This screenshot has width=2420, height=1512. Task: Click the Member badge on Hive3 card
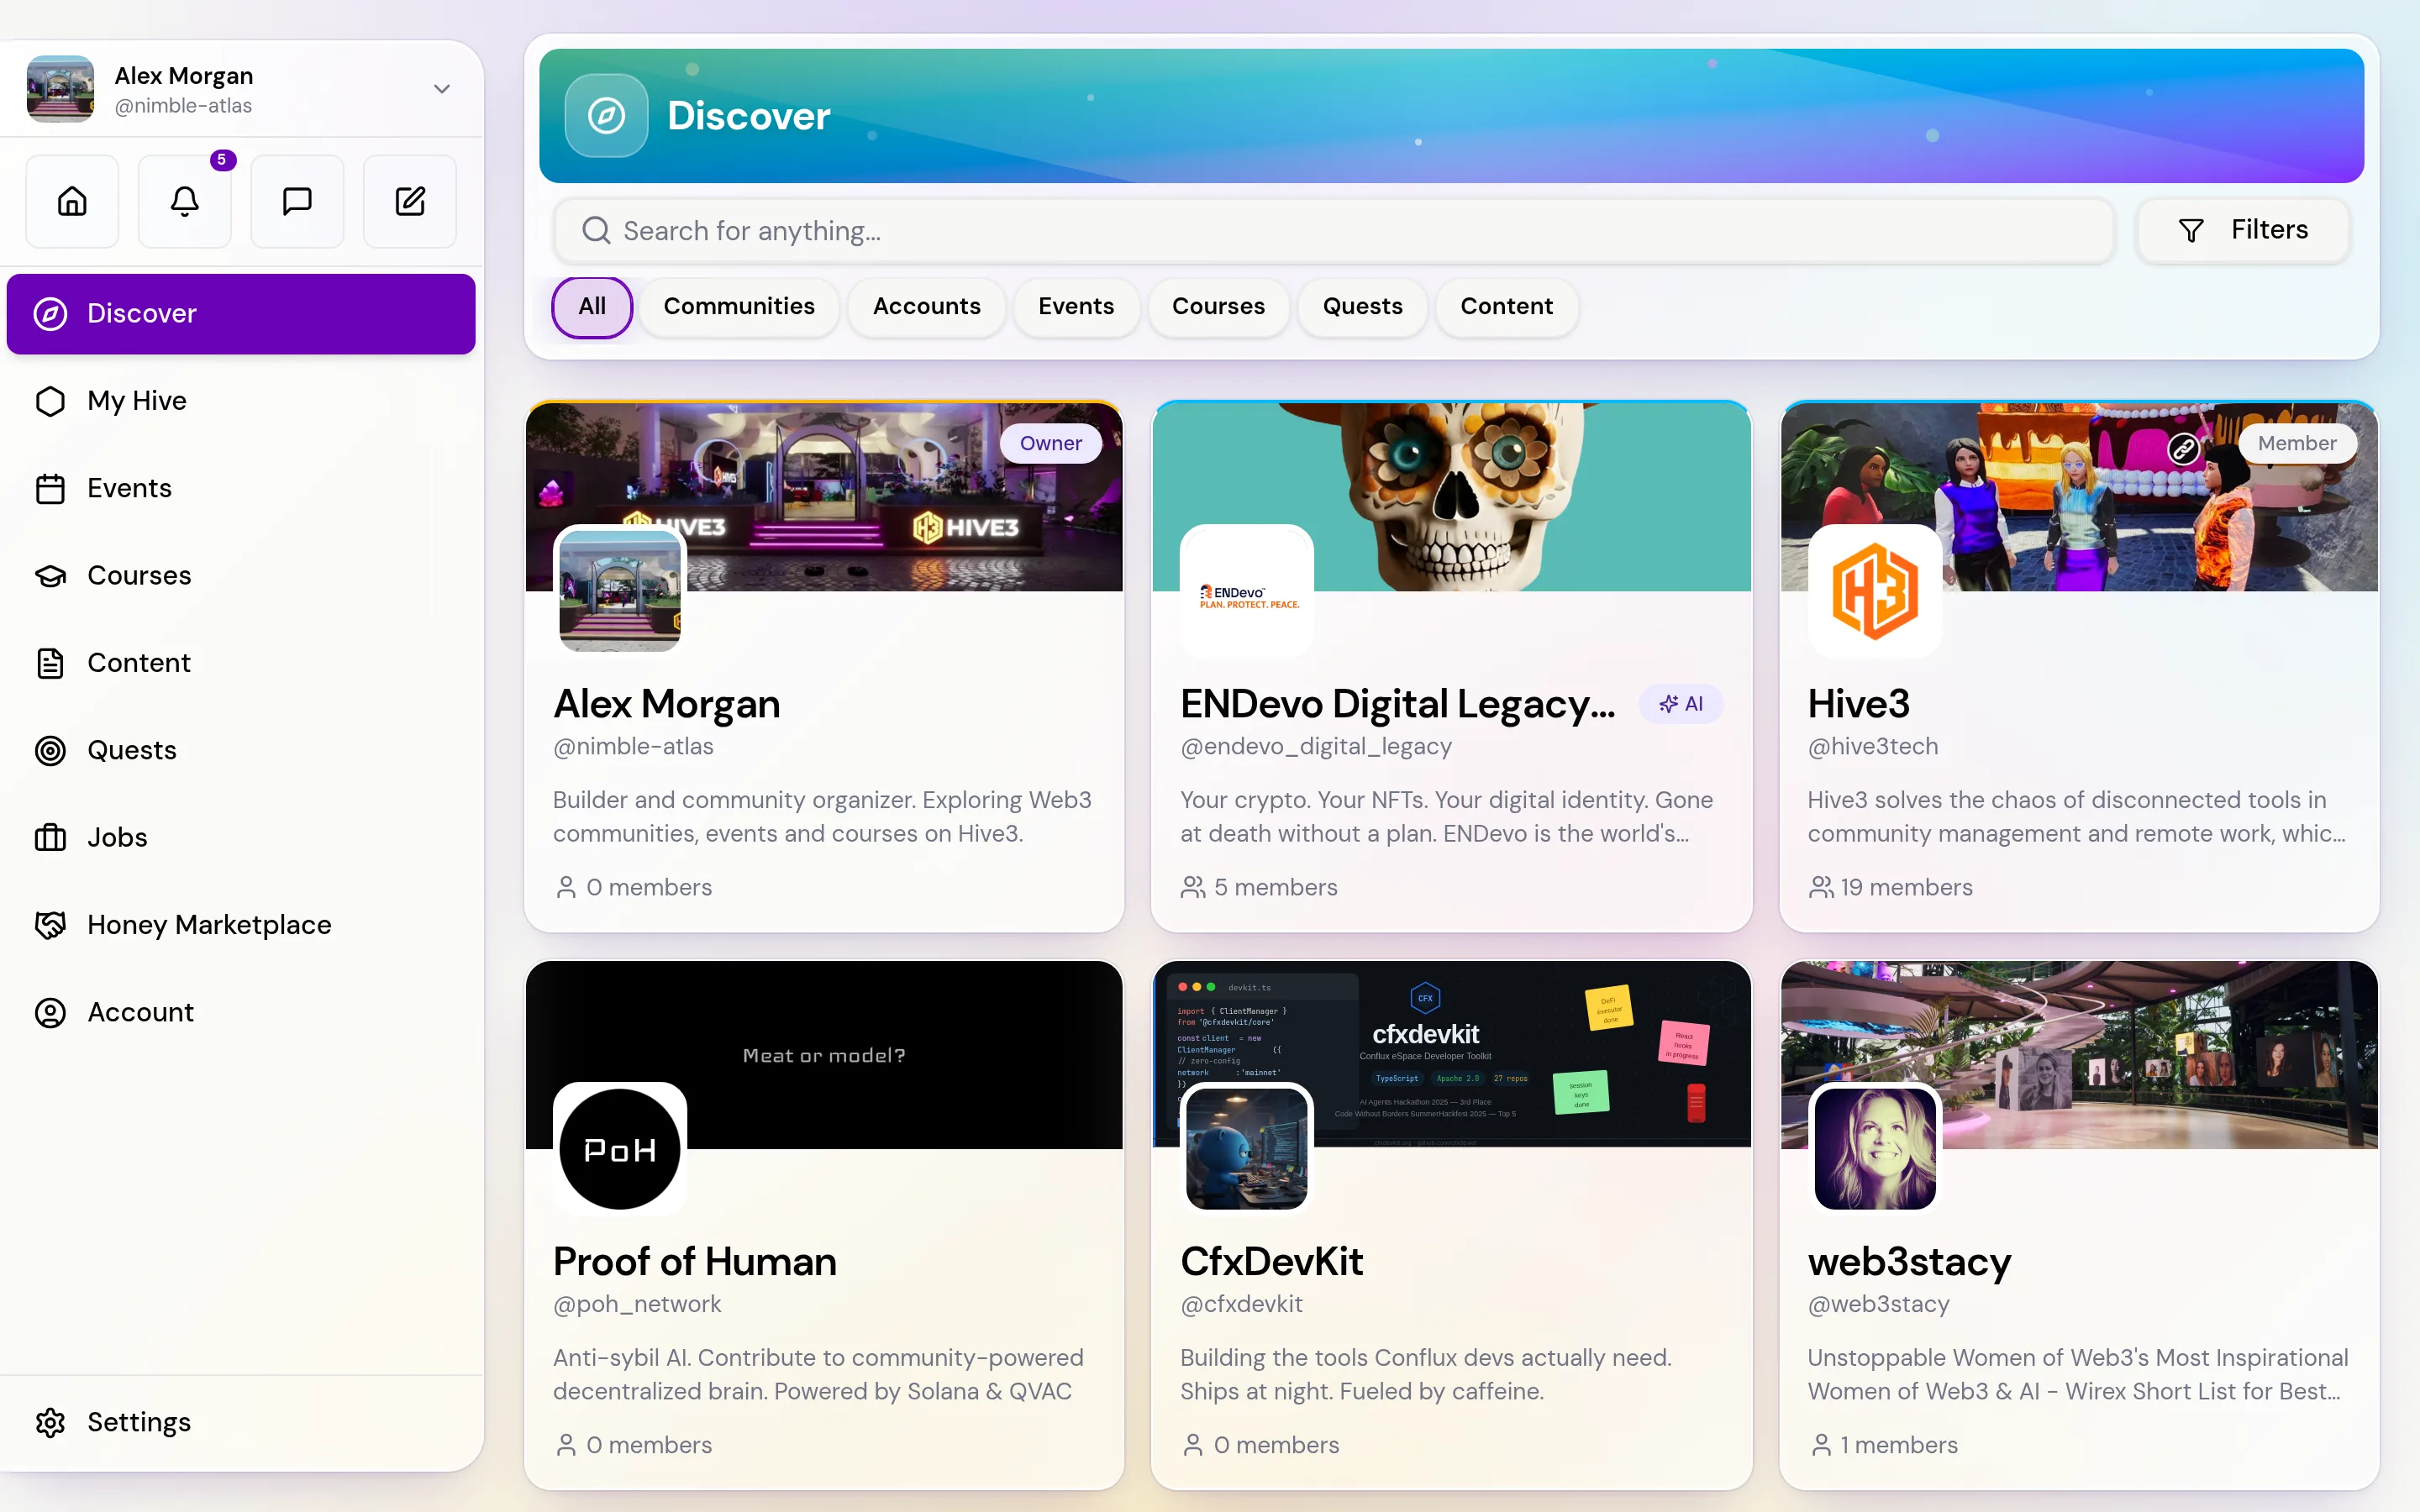[2297, 443]
